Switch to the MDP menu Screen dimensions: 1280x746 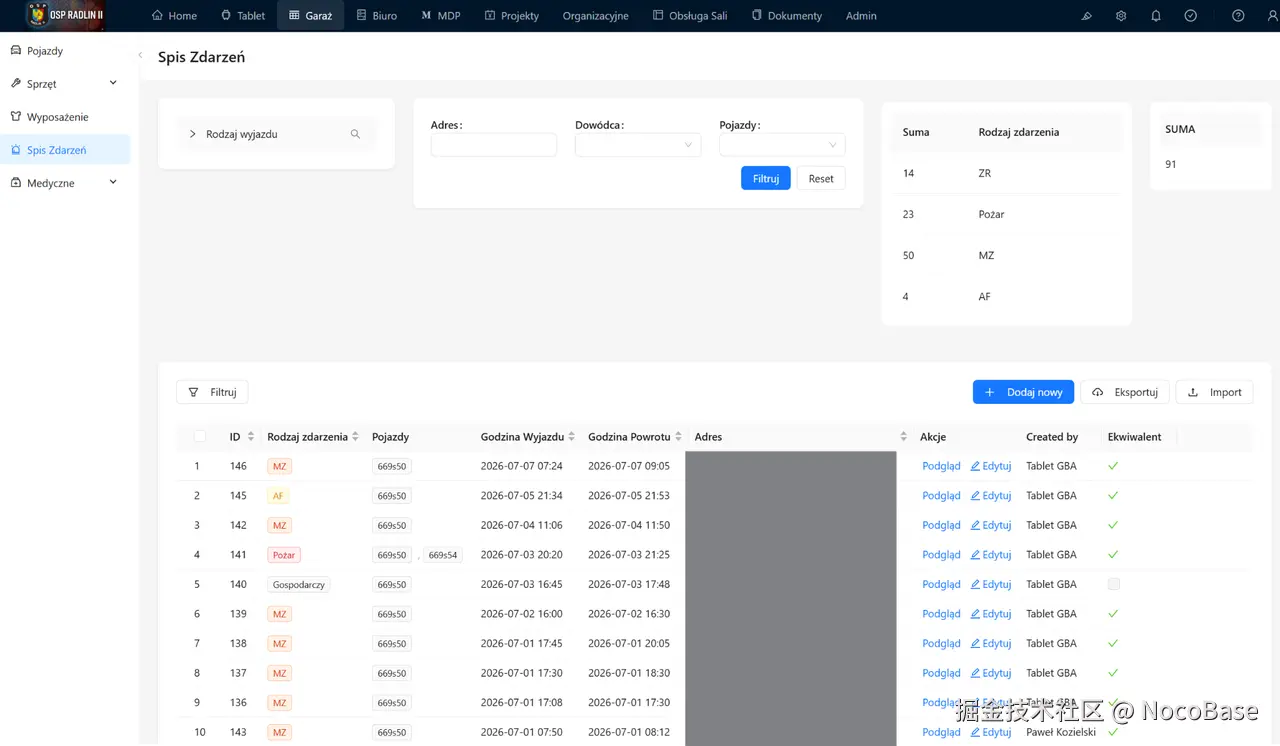coord(441,16)
